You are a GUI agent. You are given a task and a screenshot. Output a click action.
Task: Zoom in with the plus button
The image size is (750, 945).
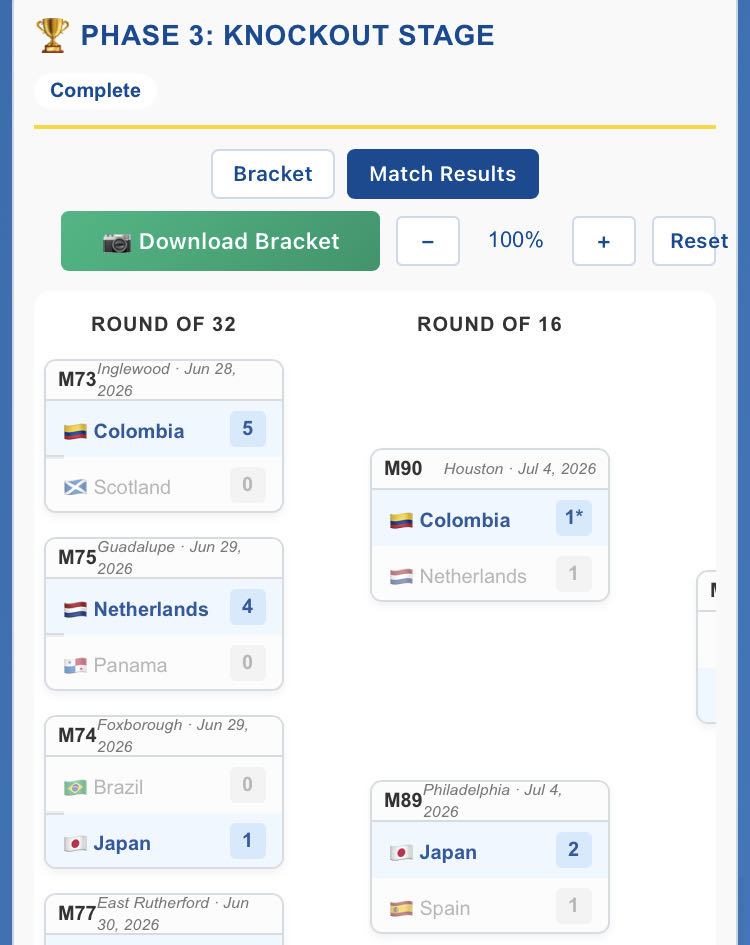[x=603, y=241]
